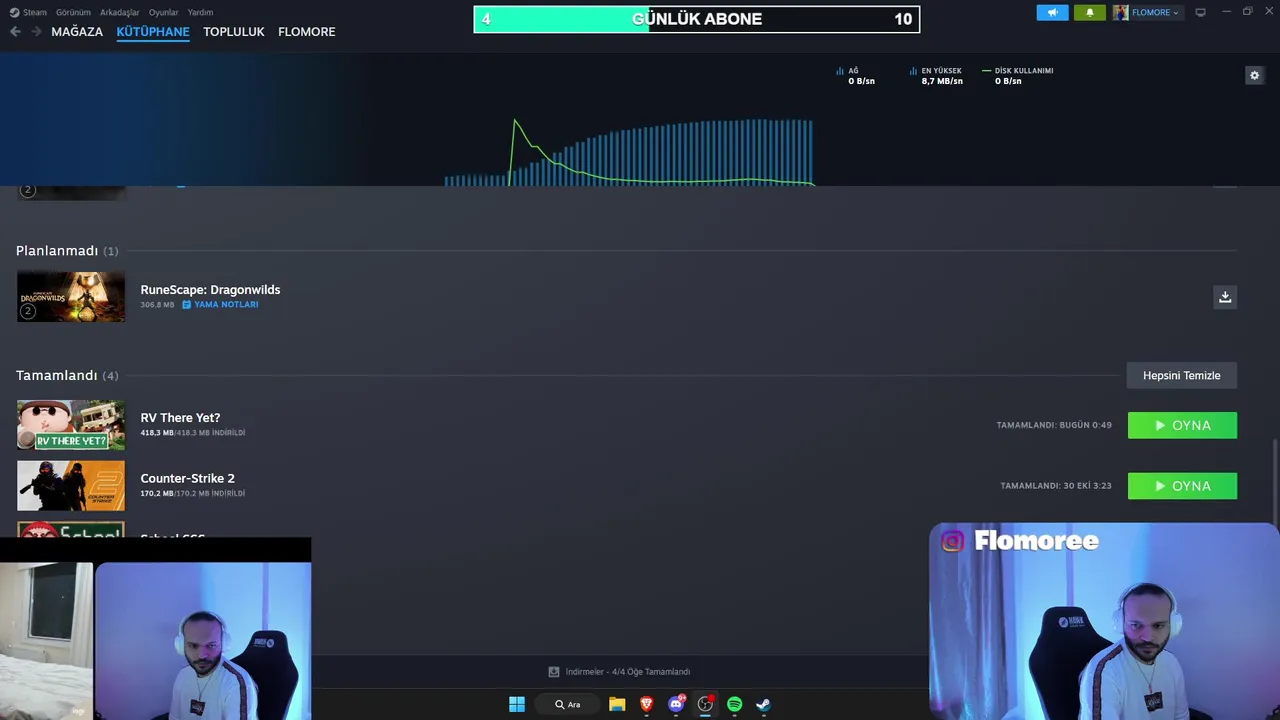
Task: Open Discord from taskbar
Action: pos(676,704)
